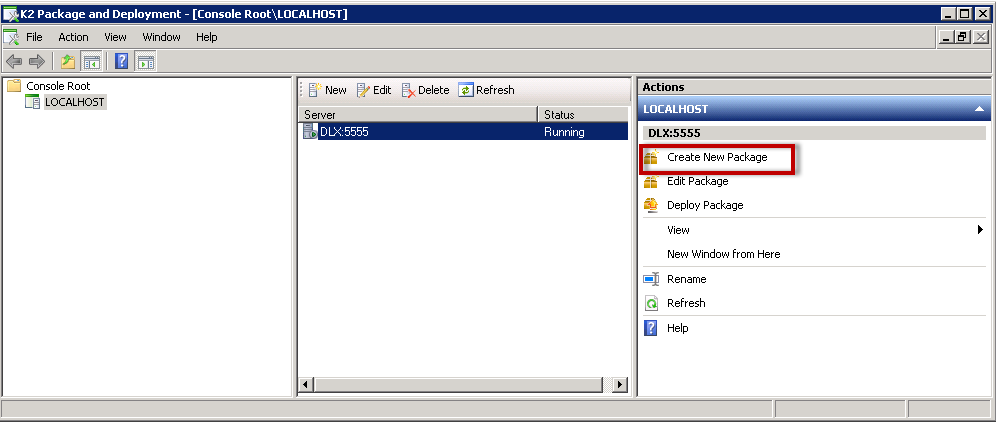The width and height of the screenshot is (996, 422).
Task: Click the horizontal scrollbar right arrow
Action: [620, 385]
